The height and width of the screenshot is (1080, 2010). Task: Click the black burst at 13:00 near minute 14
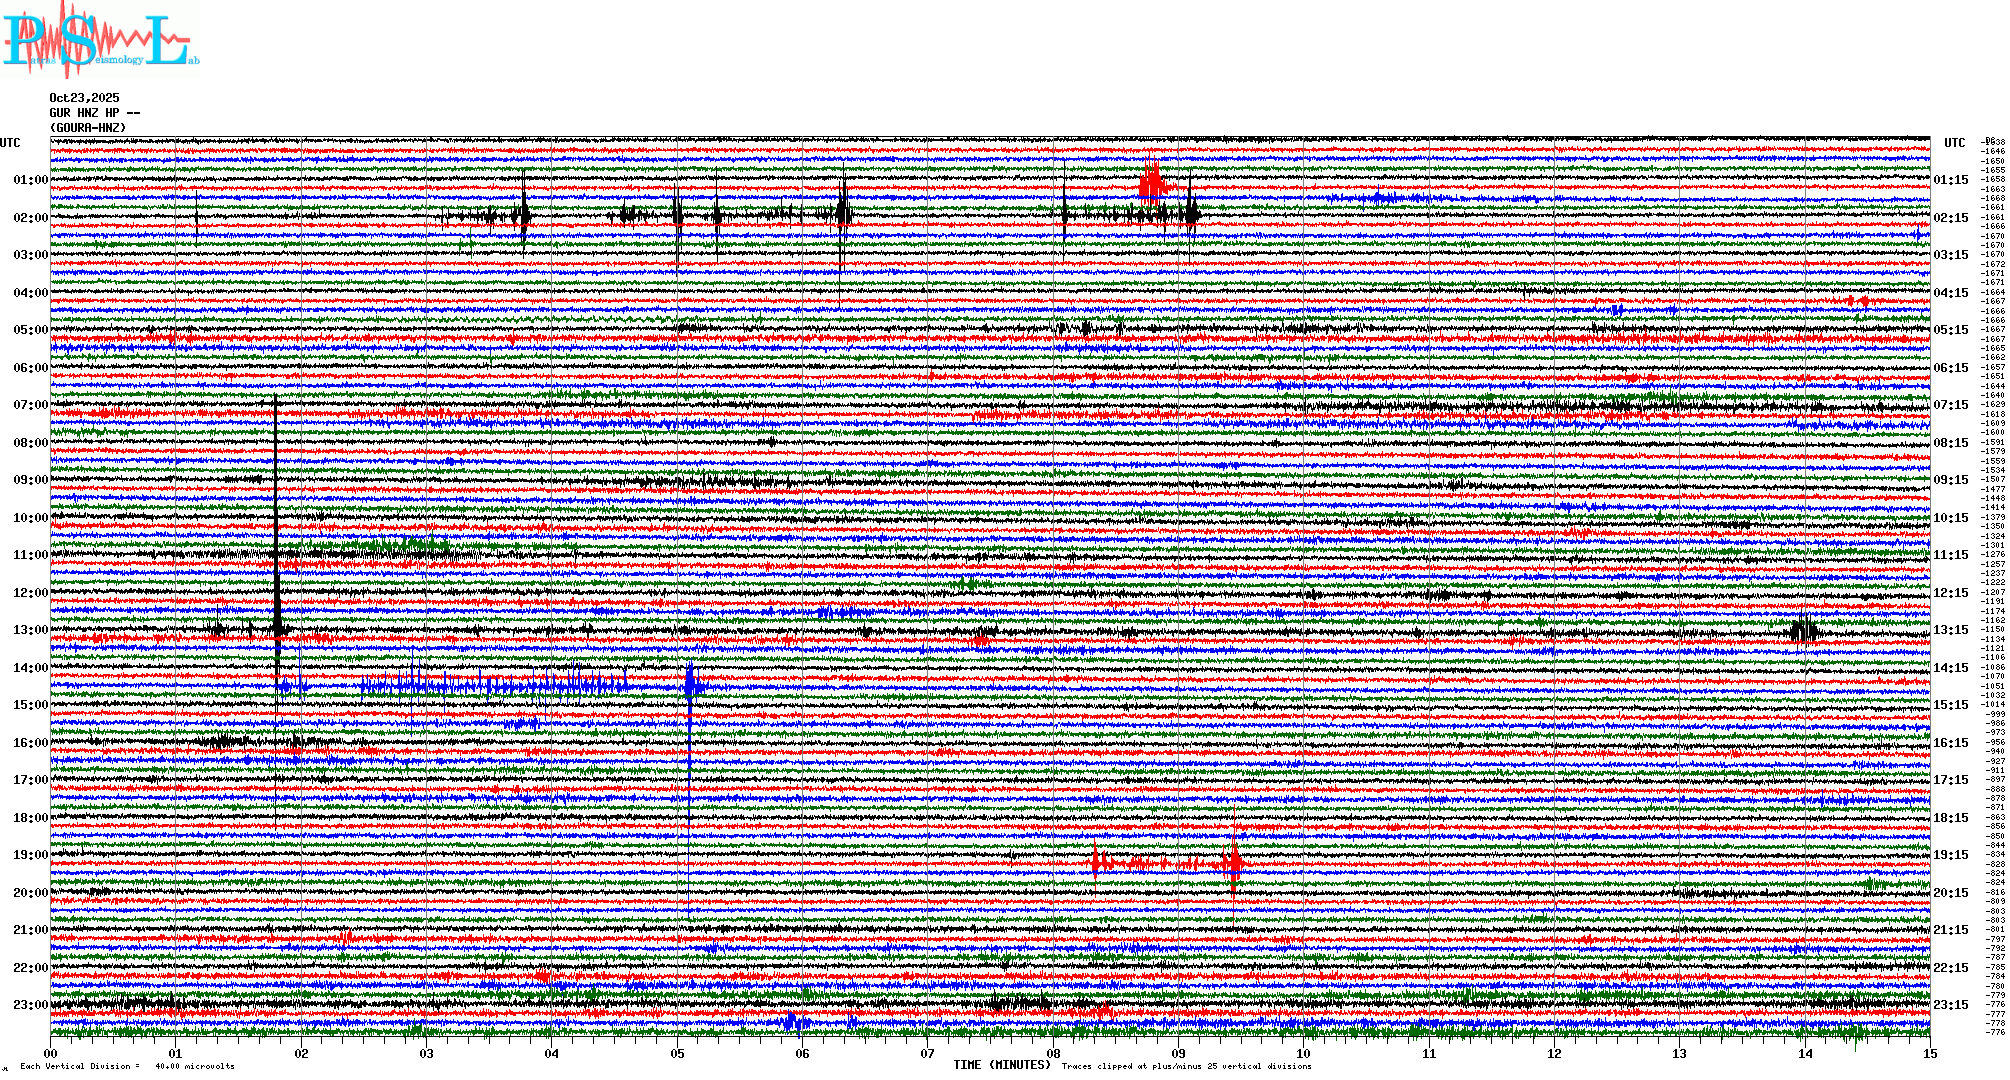point(1804,630)
